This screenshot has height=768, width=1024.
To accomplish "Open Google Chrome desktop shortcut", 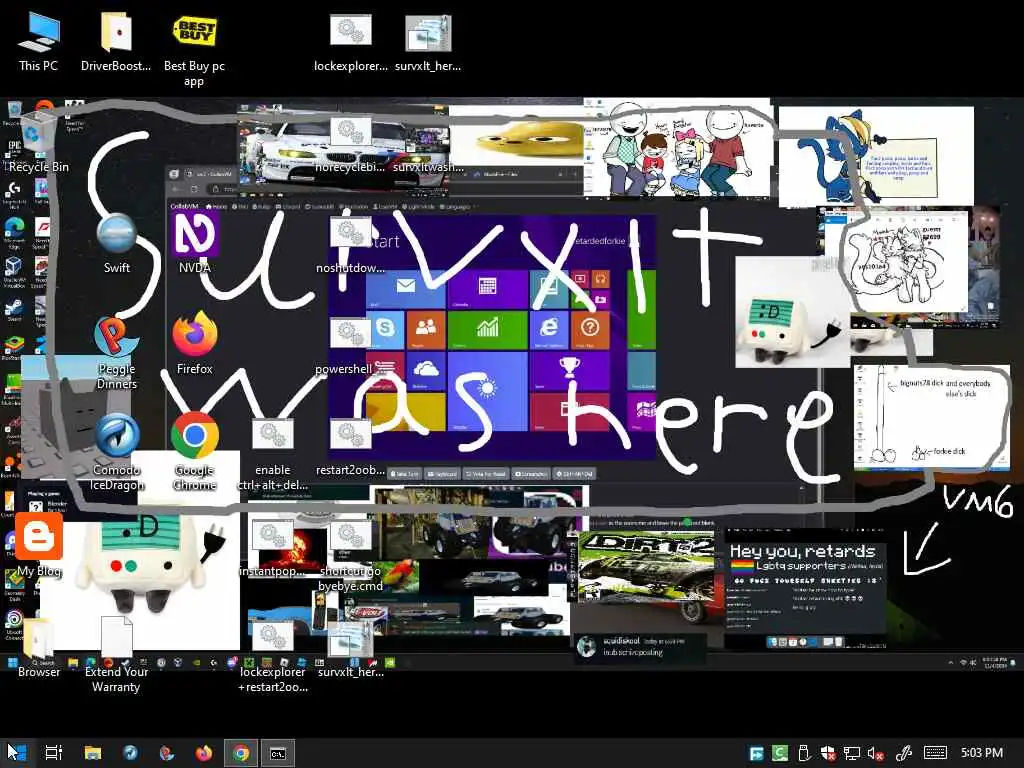I will 194,453.
